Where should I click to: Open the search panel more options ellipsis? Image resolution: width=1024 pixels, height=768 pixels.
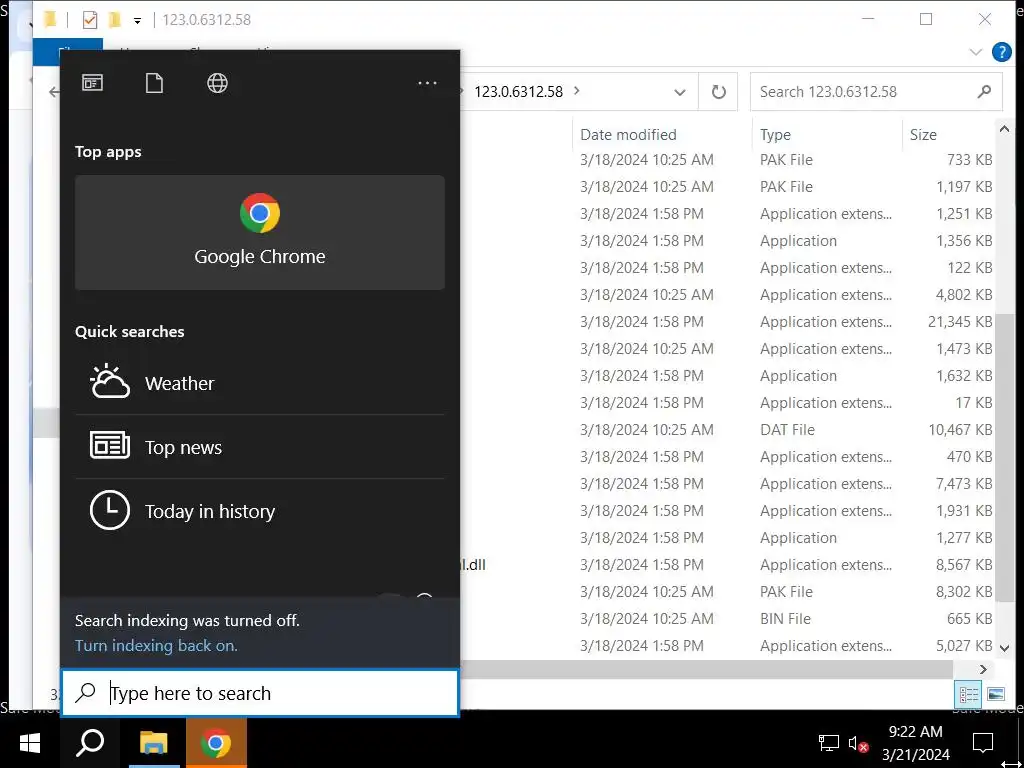click(427, 83)
